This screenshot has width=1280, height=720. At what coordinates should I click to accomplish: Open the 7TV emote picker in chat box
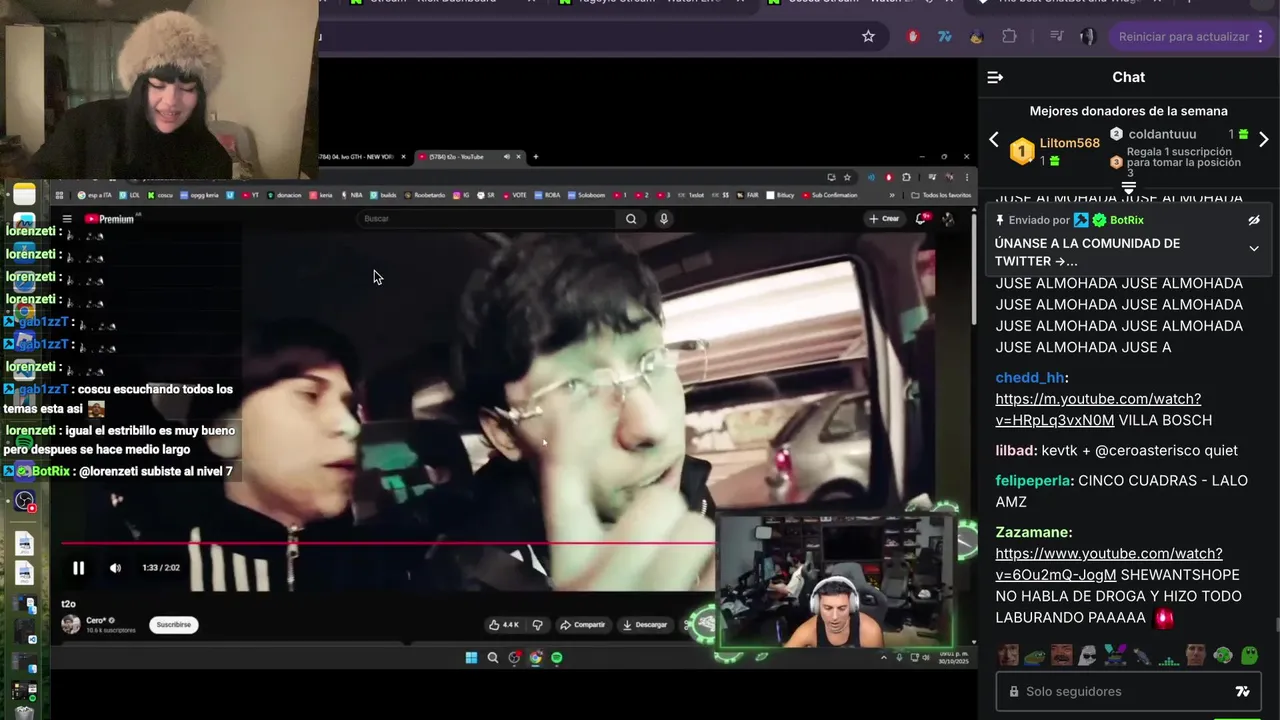[1243, 691]
